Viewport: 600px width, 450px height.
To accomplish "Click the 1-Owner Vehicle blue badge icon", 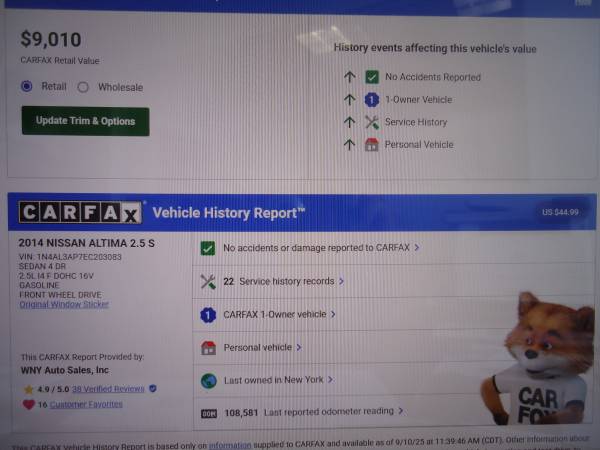I will tap(372, 100).
